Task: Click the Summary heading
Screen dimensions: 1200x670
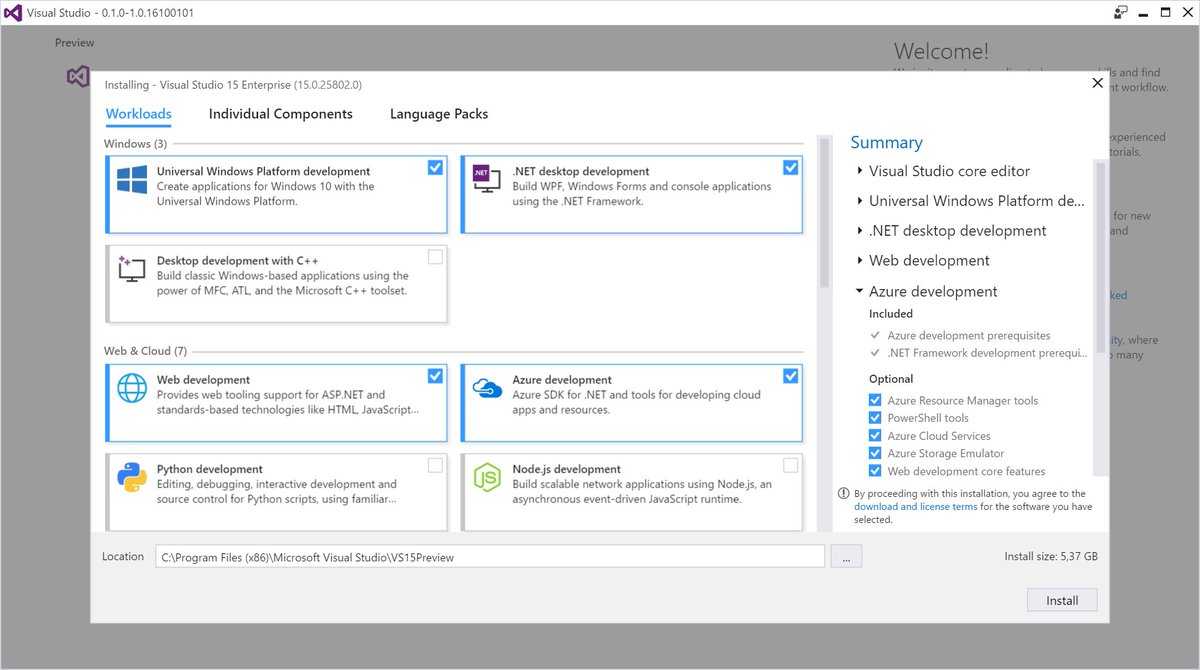Action: click(x=886, y=142)
